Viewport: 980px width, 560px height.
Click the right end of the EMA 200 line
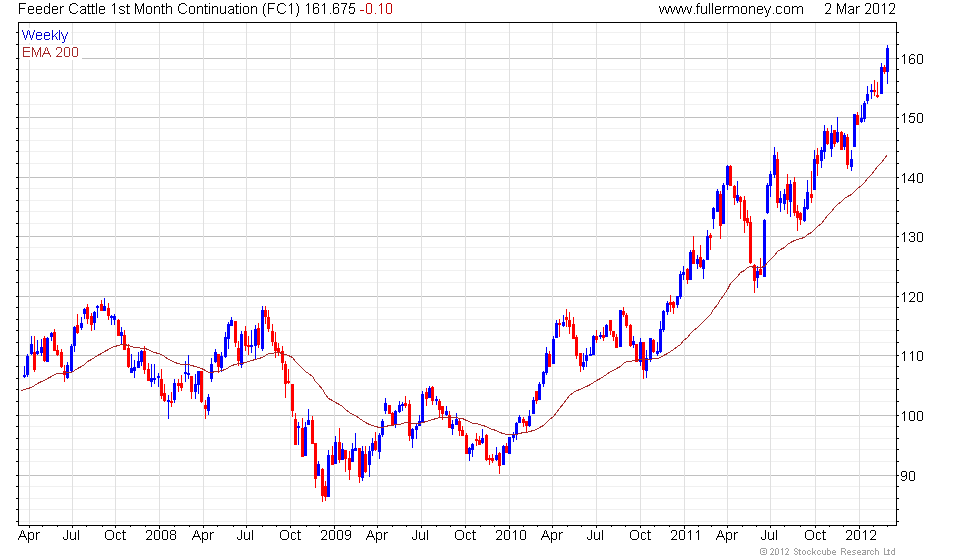coord(886,156)
